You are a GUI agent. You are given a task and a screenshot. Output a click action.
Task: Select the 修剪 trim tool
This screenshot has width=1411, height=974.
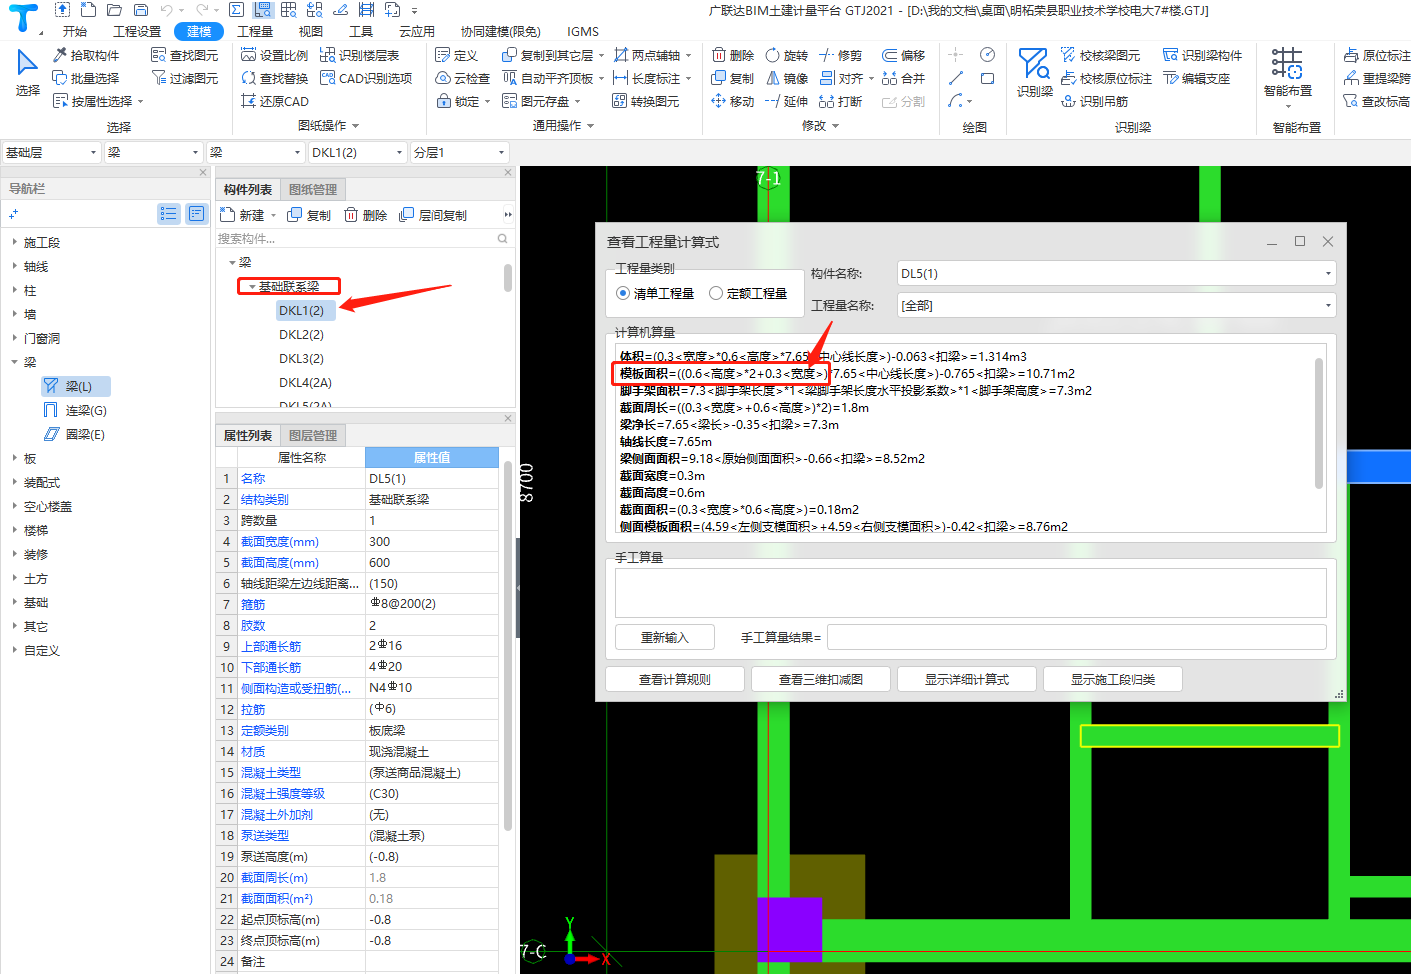coord(840,55)
